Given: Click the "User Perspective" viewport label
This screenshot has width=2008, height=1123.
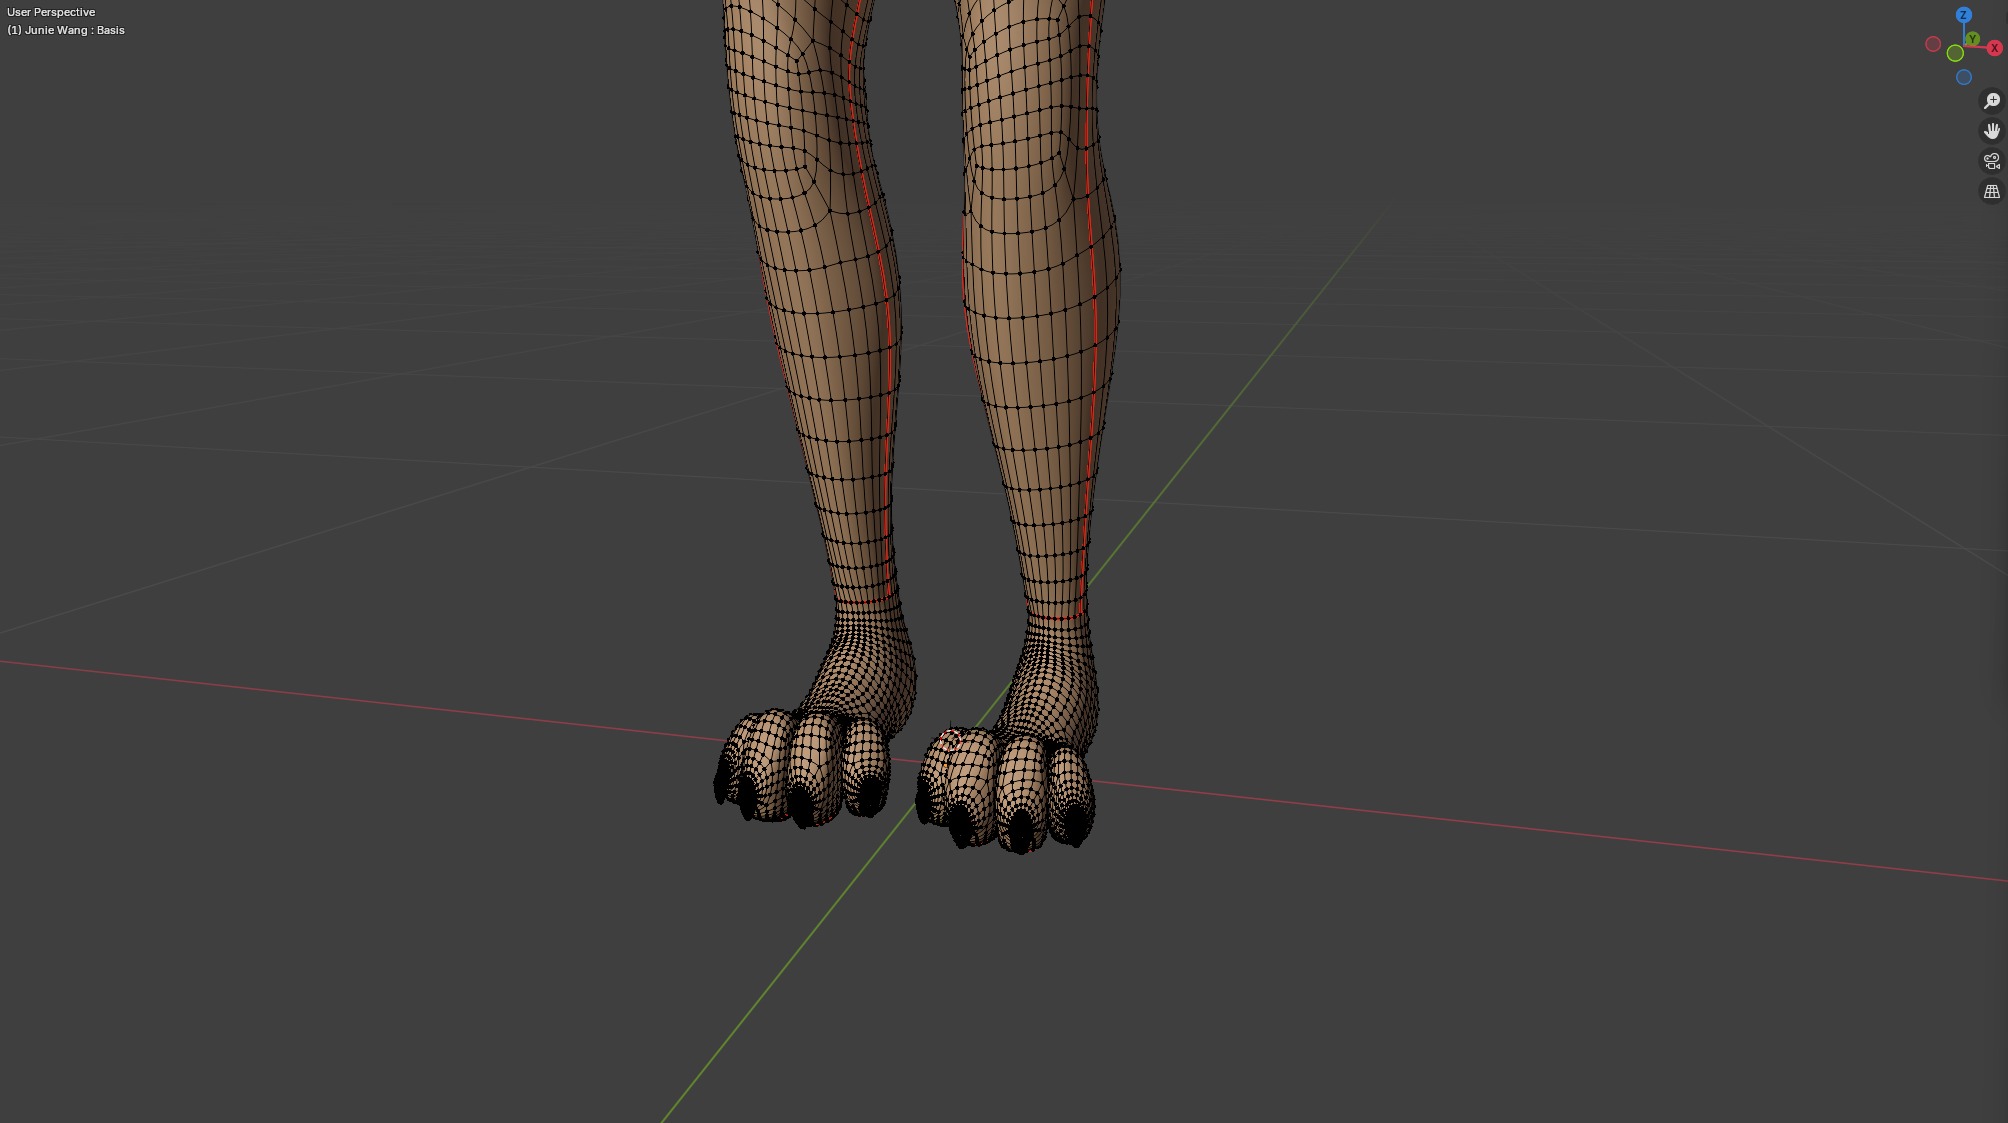Looking at the screenshot, I should click(51, 12).
